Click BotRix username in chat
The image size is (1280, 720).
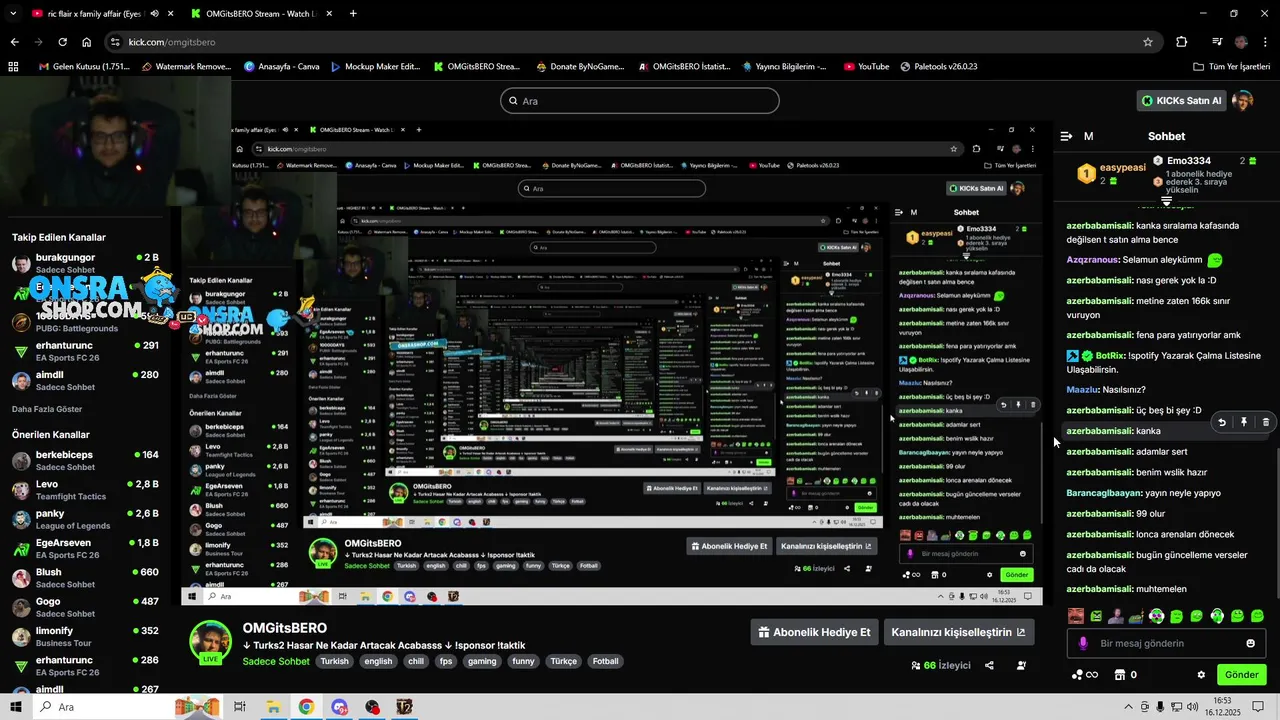[x=1110, y=355]
